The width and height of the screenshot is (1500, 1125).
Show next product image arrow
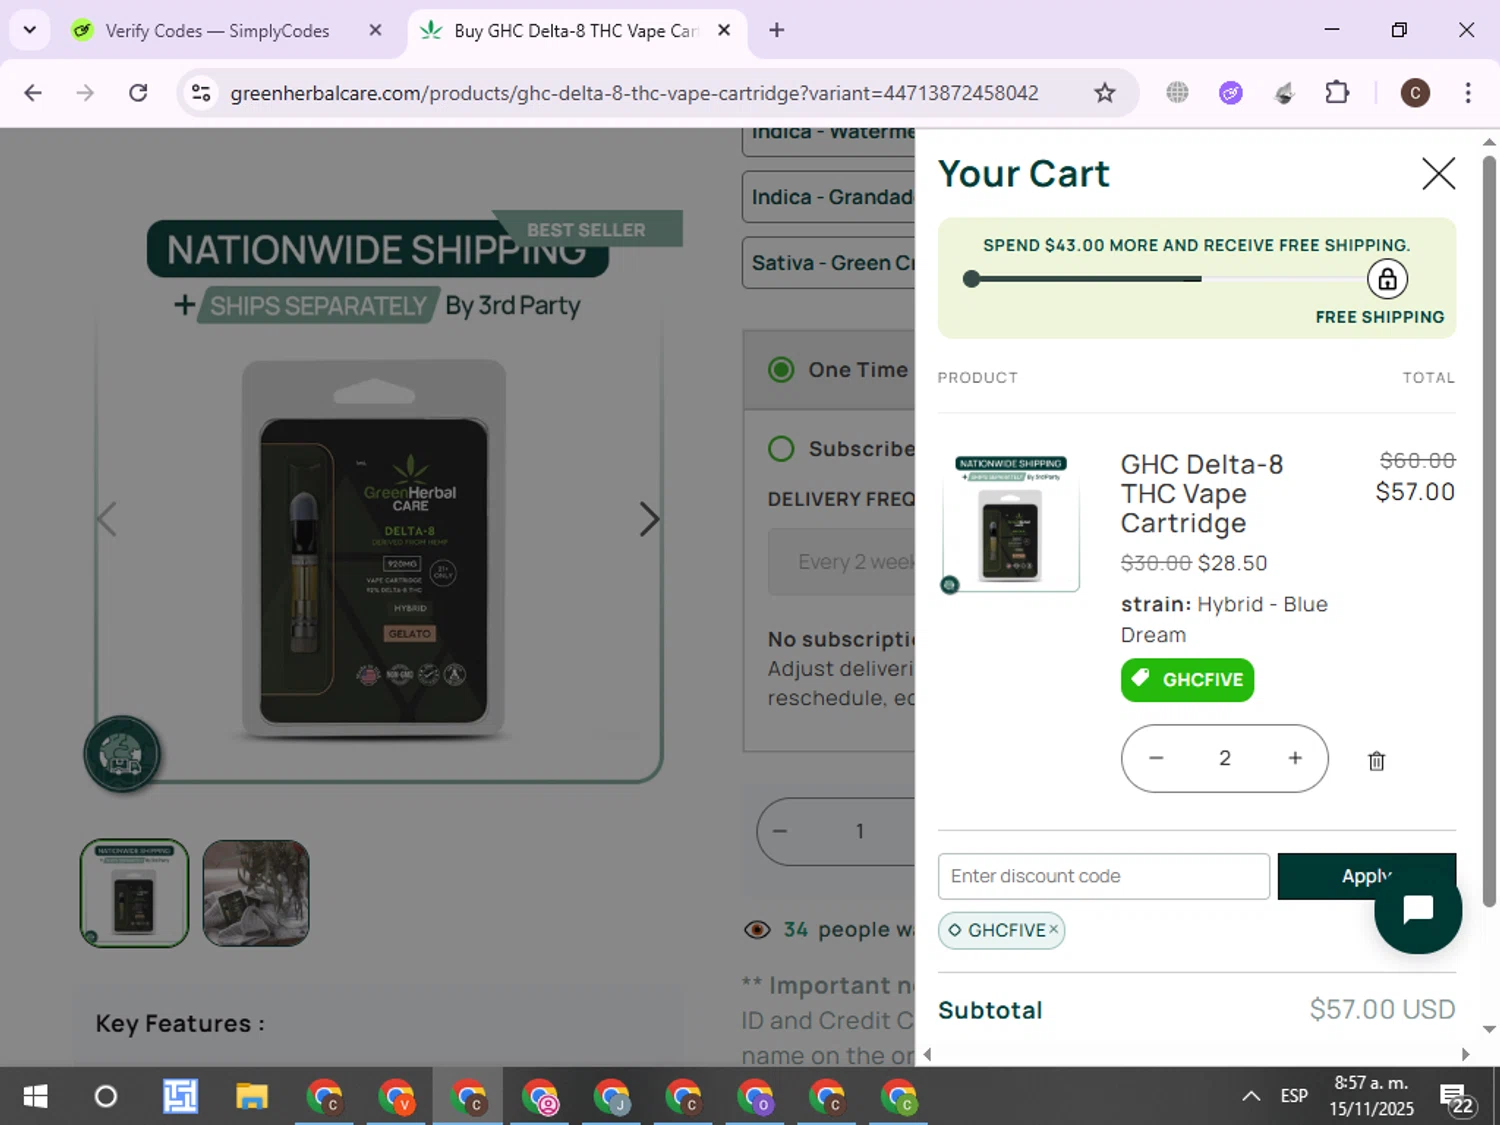(x=649, y=519)
